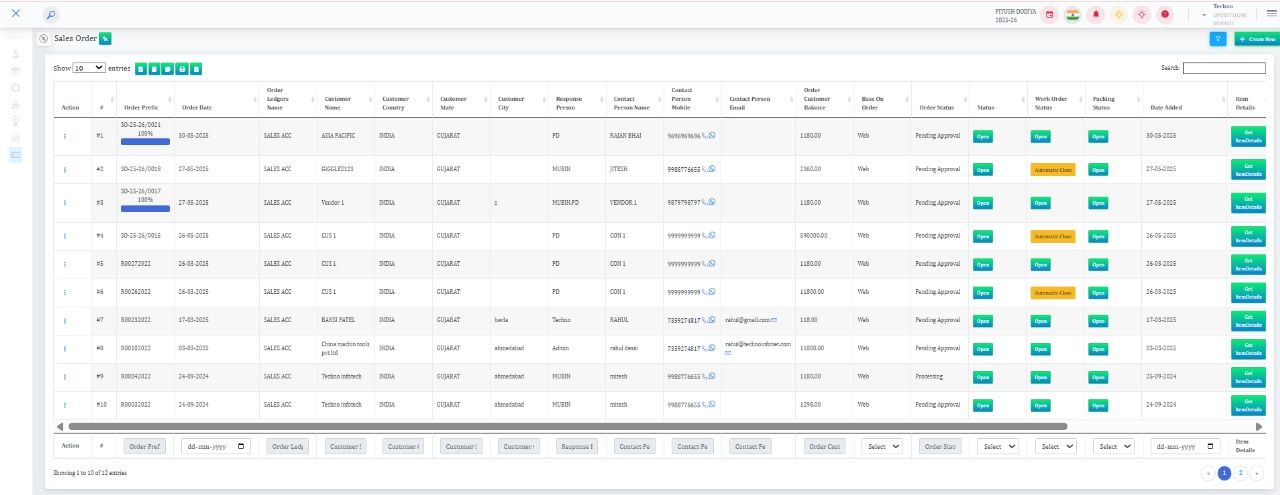Click the gear icon in left sidebar
The width and height of the screenshot is (1280, 495).
click(x=15, y=88)
